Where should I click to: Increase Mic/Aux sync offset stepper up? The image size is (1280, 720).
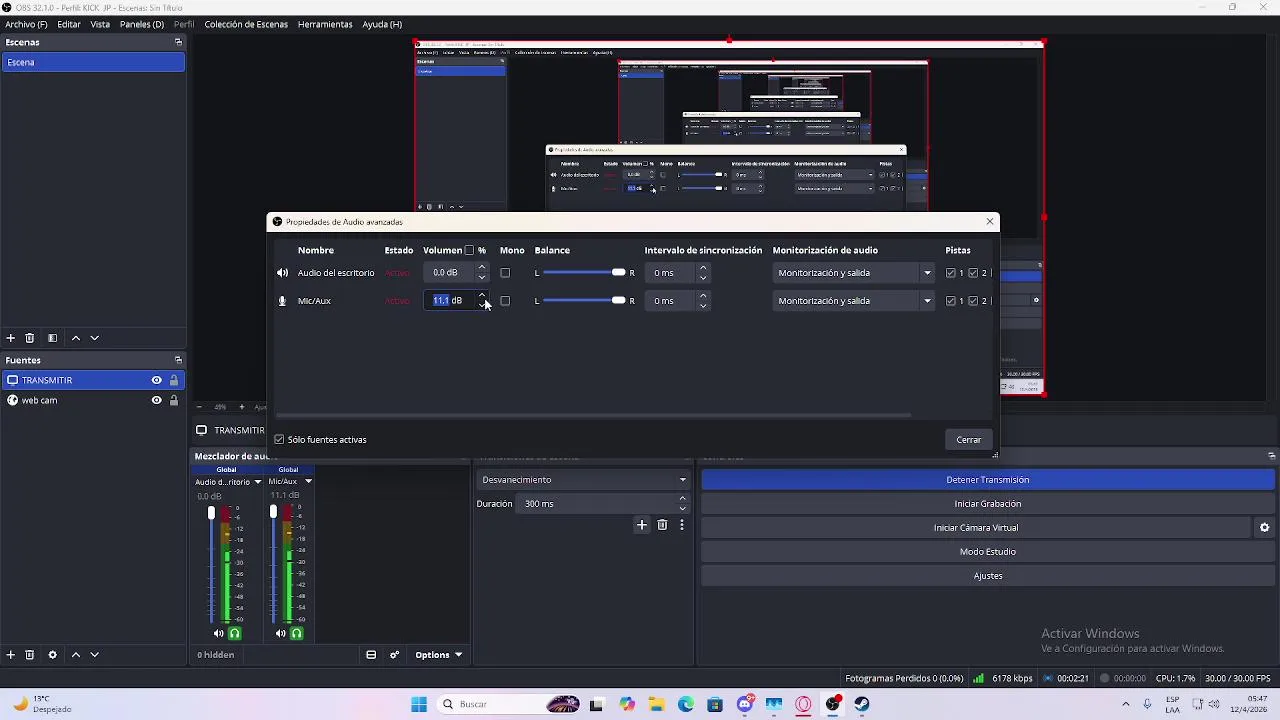[x=703, y=296]
